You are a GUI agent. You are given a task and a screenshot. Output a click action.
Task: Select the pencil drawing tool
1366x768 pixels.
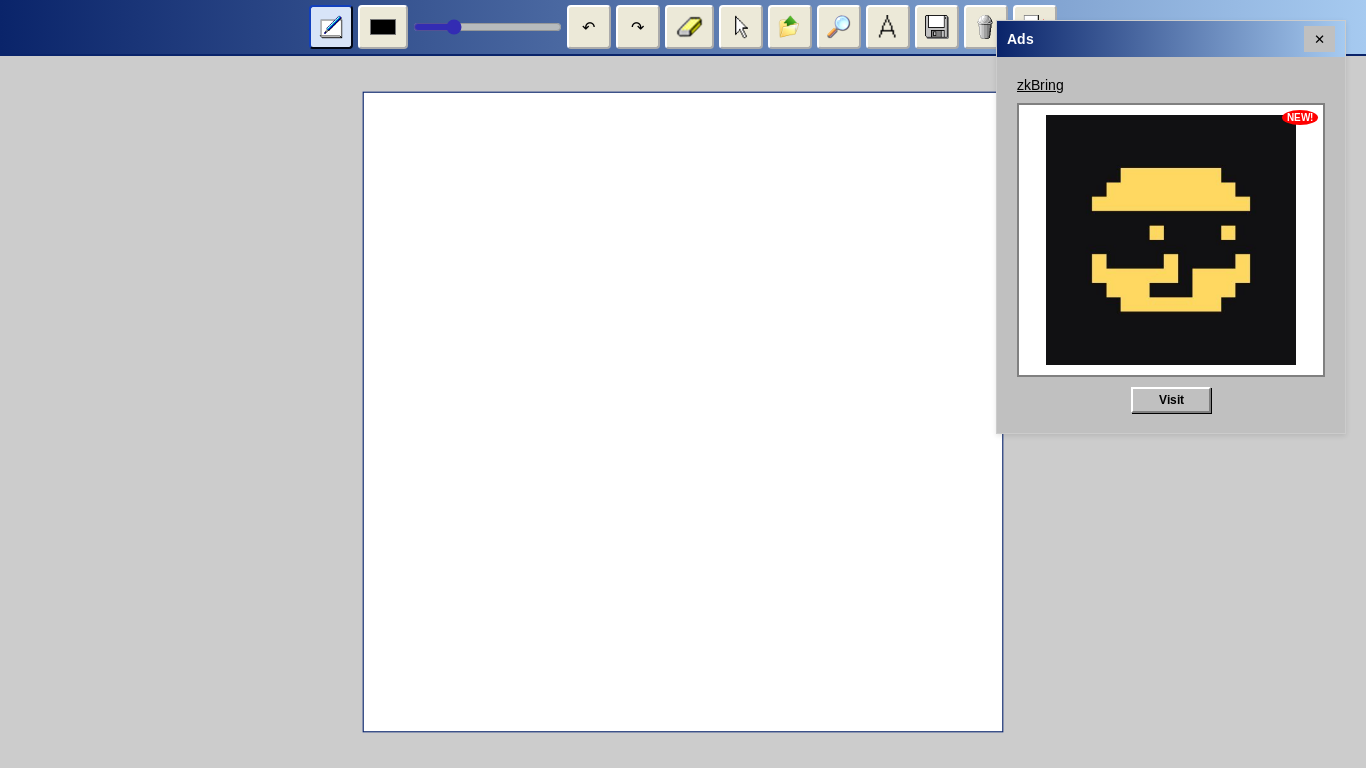pyautogui.click(x=331, y=27)
